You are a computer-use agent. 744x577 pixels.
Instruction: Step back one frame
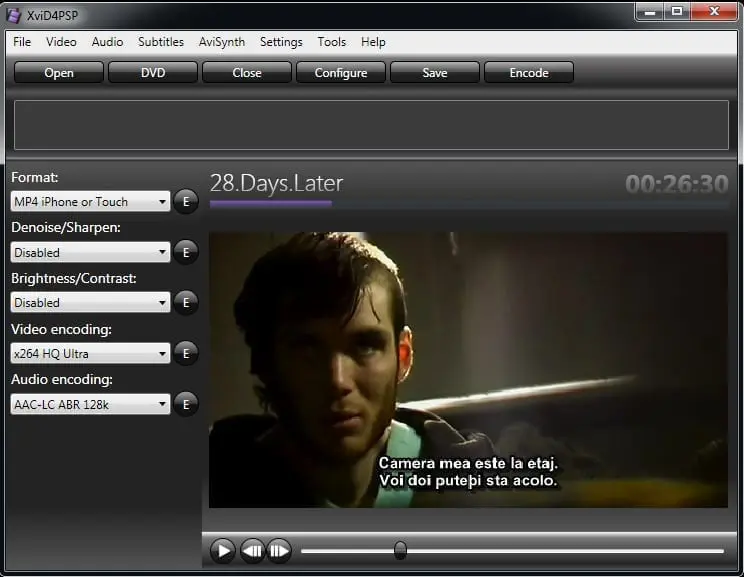[252, 551]
